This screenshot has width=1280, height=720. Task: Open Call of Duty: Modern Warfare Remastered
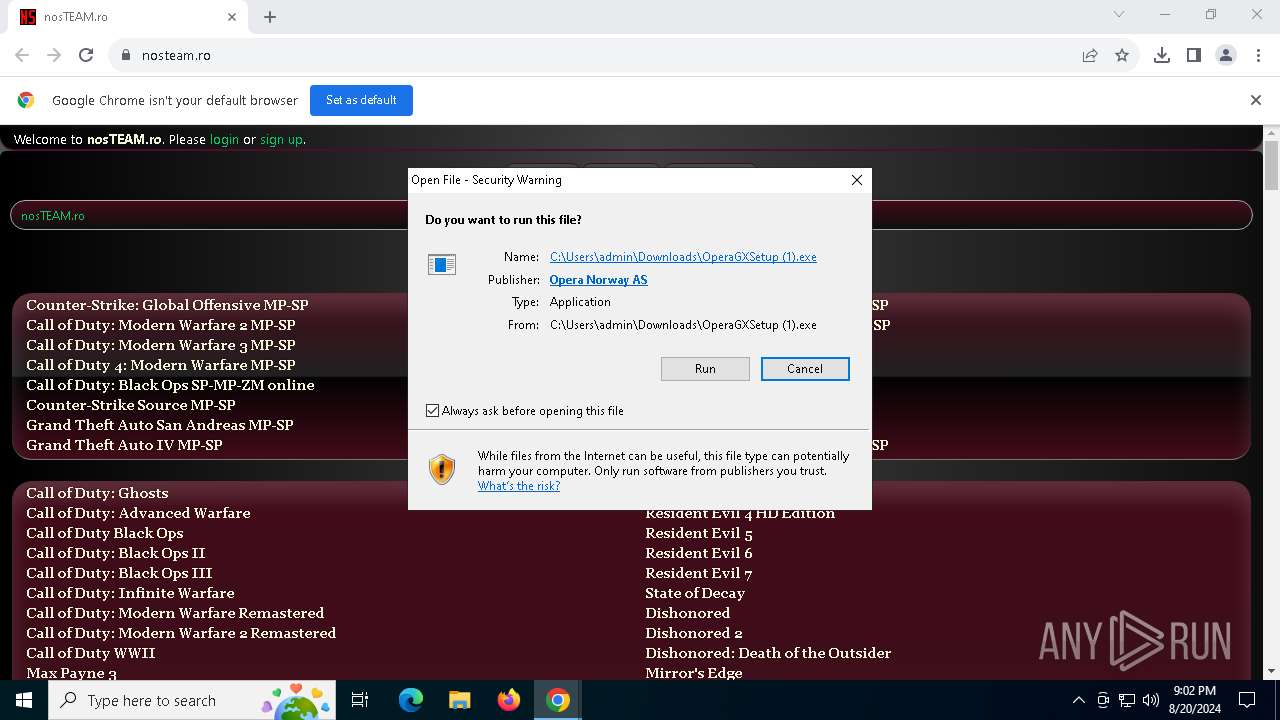(x=175, y=613)
